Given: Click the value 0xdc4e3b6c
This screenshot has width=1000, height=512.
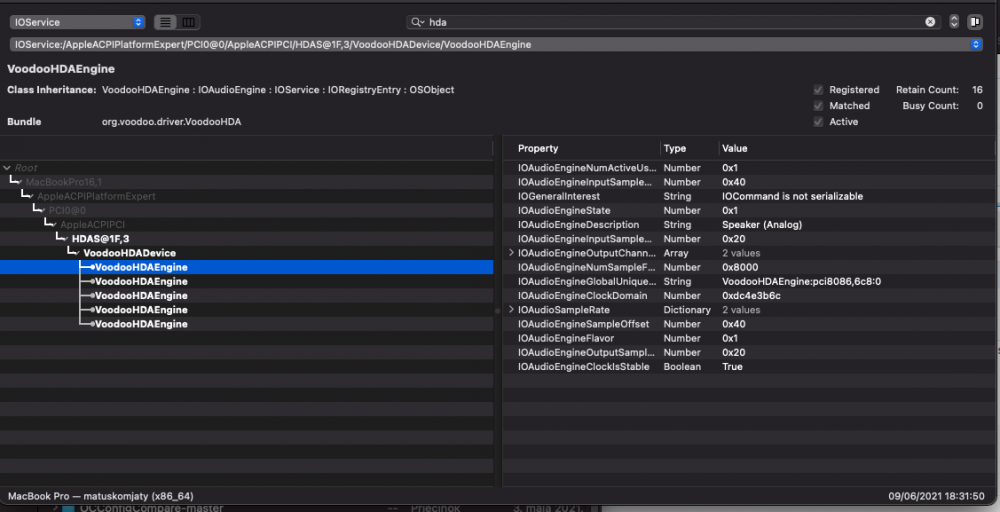Looking at the screenshot, I should [x=751, y=296].
